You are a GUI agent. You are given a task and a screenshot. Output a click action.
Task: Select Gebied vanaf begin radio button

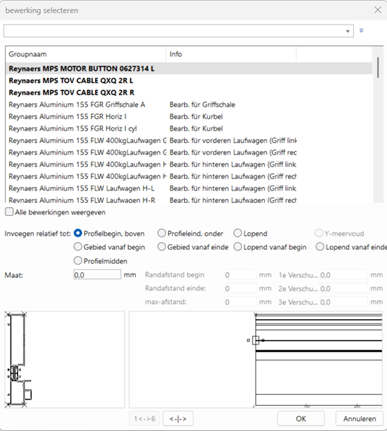pyautogui.click(x=78, y=247)
